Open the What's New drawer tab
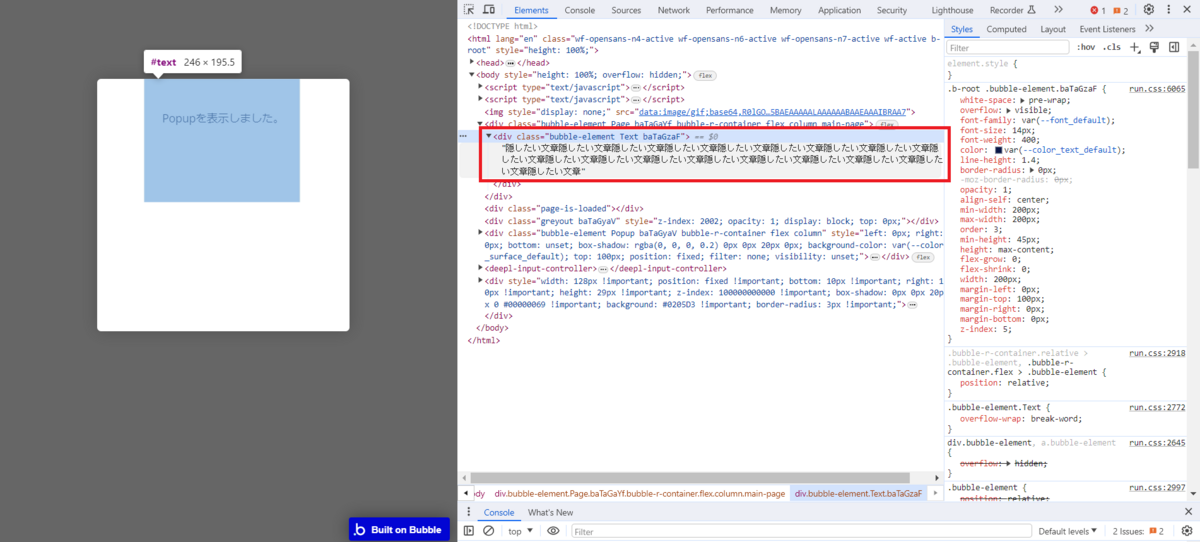1200x542 pixels. [550, 512]
